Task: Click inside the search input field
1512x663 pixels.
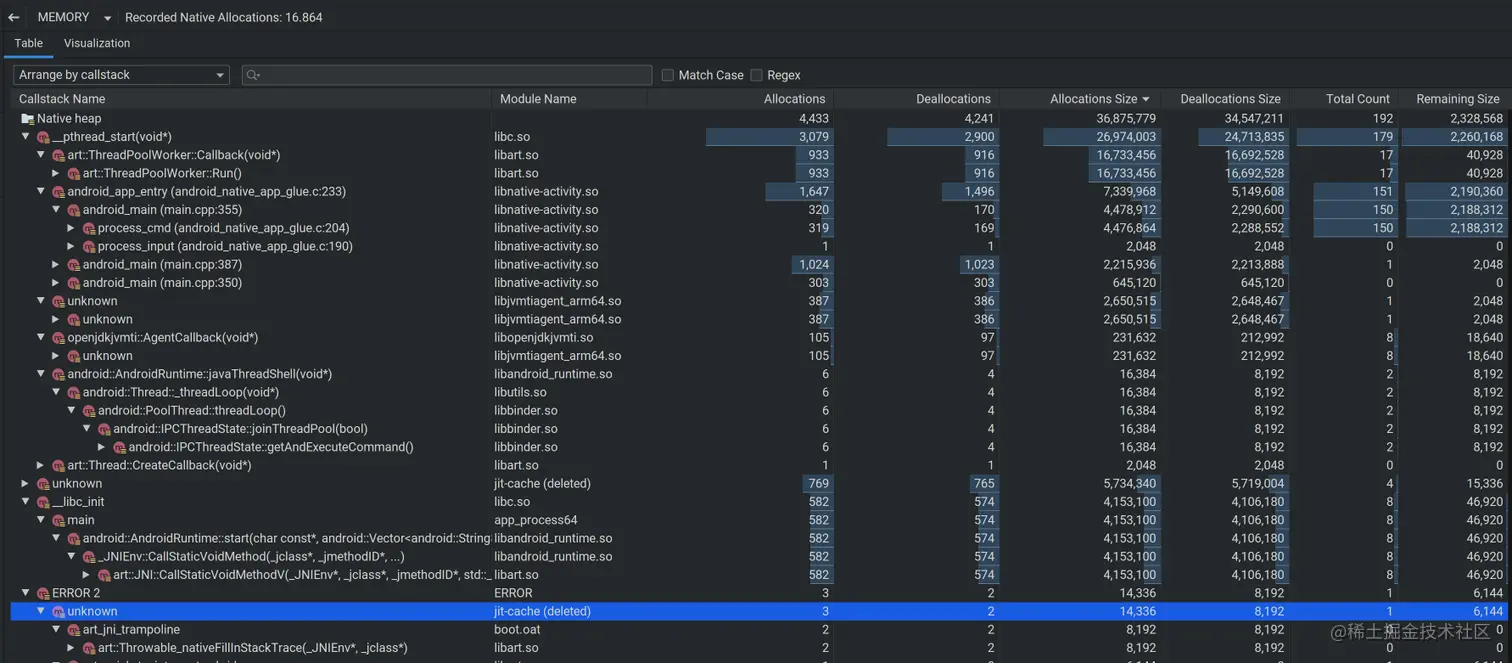Action: tap(450, 74)
